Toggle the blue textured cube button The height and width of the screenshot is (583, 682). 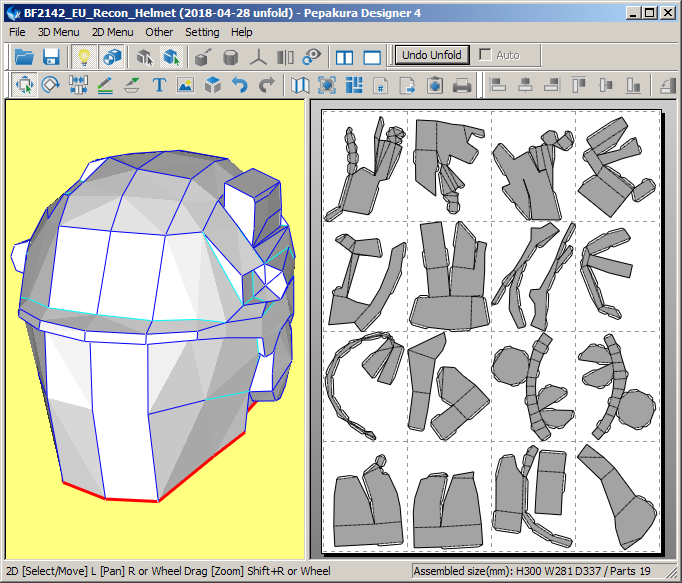111,56
